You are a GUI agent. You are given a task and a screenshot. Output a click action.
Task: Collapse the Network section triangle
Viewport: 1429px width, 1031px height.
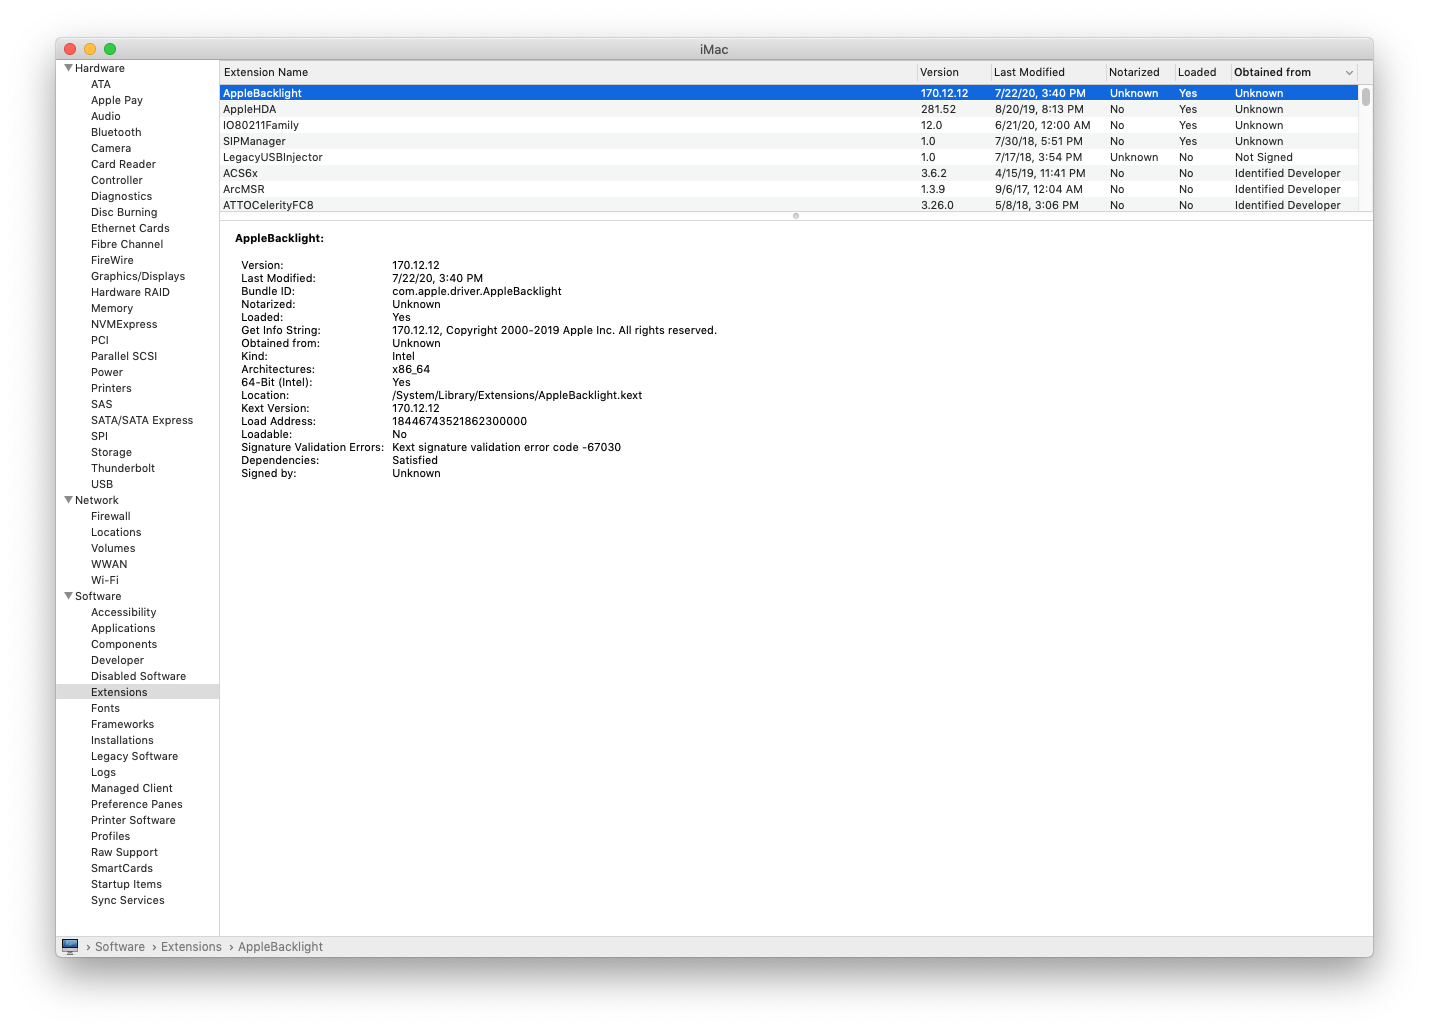(x=68, y=500)
